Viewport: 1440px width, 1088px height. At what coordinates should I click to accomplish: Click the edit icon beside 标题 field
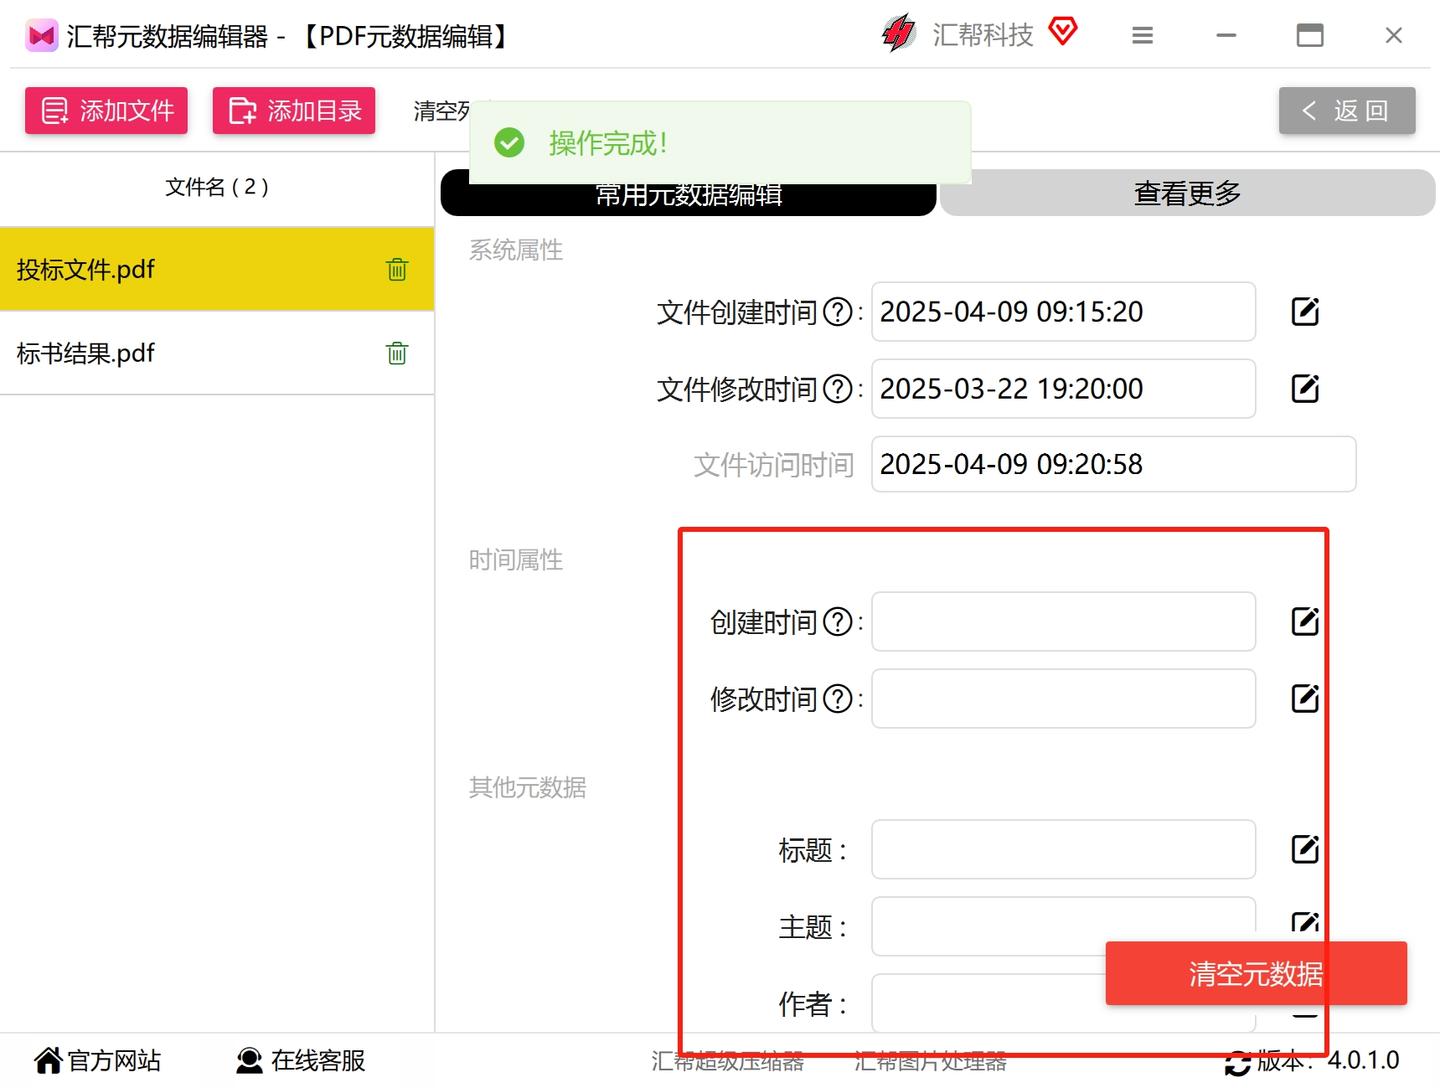click(1305, 850)
